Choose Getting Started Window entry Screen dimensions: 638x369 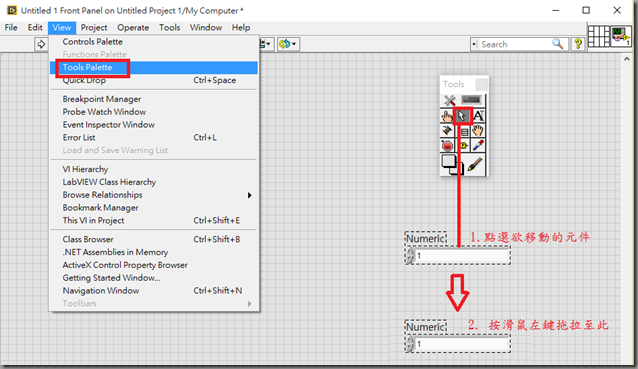(154, 278)
